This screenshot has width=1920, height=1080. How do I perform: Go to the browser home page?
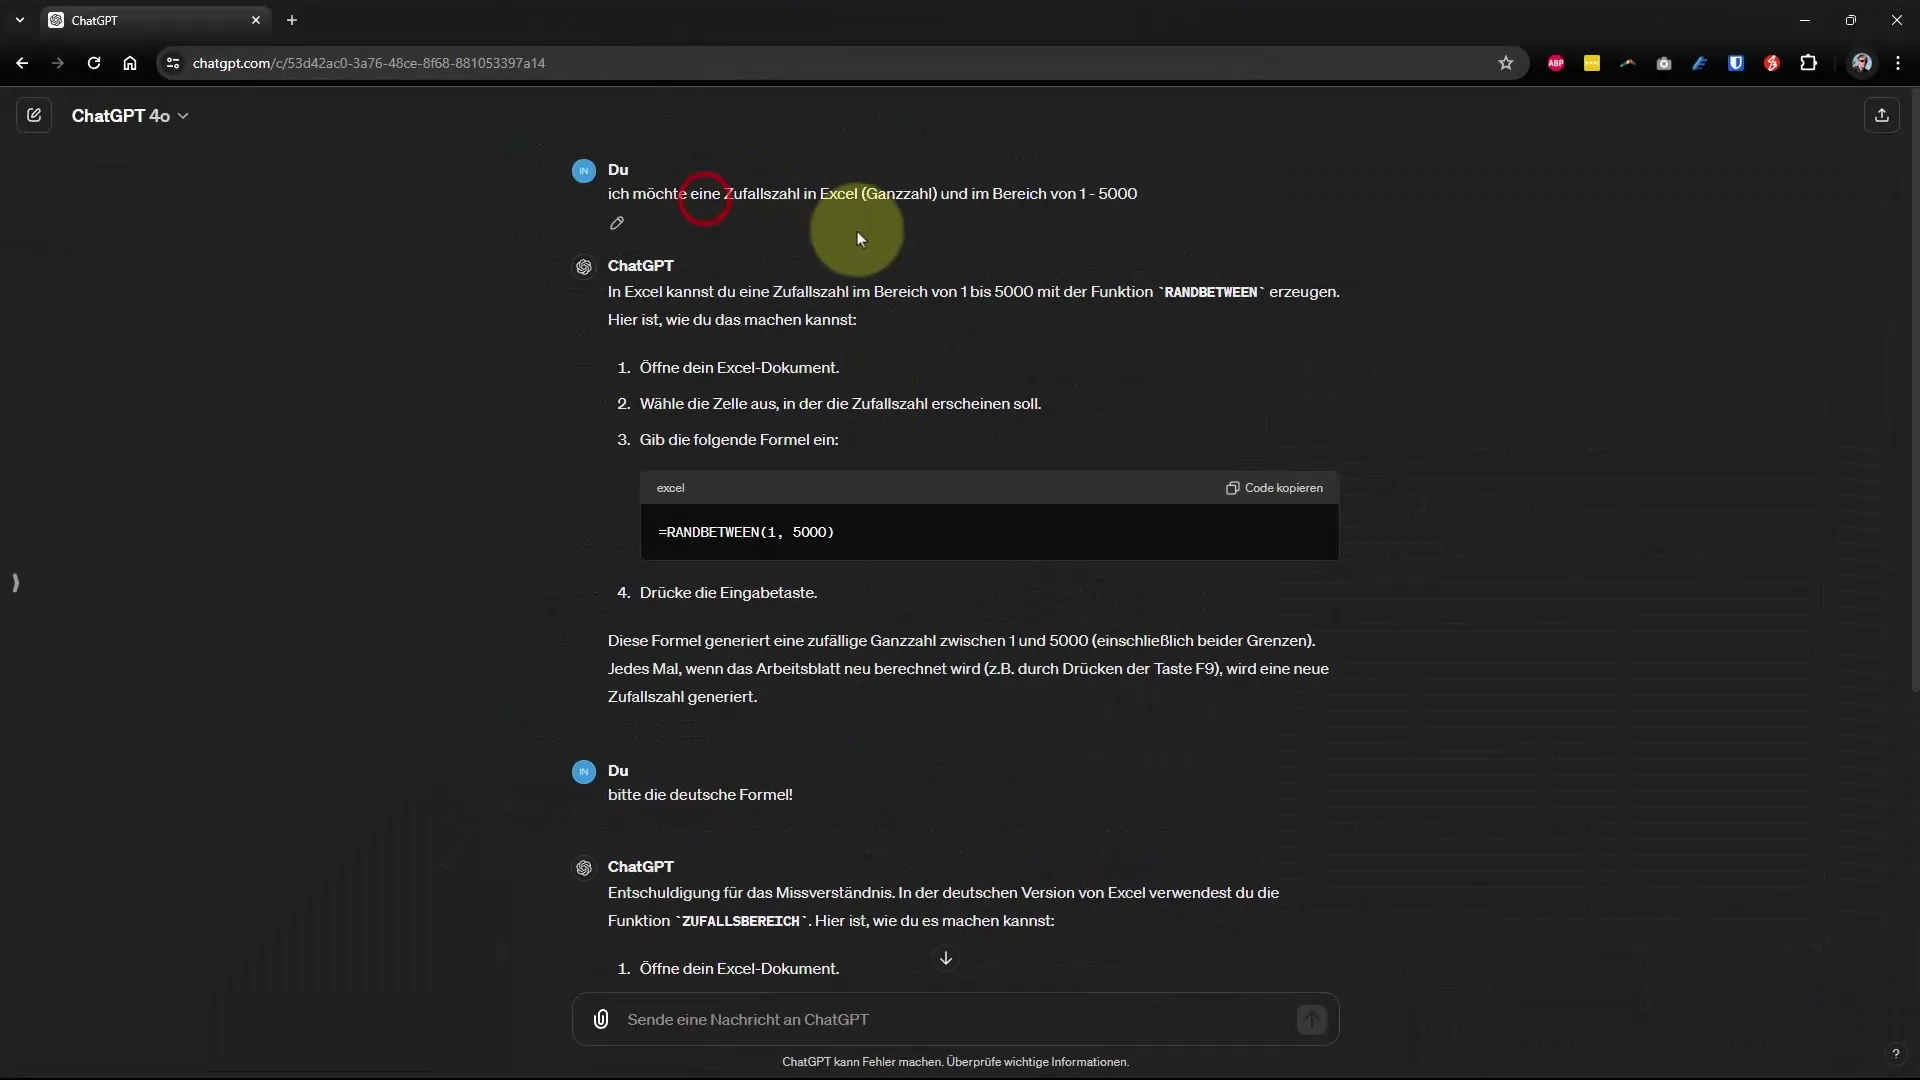(130, 63)
